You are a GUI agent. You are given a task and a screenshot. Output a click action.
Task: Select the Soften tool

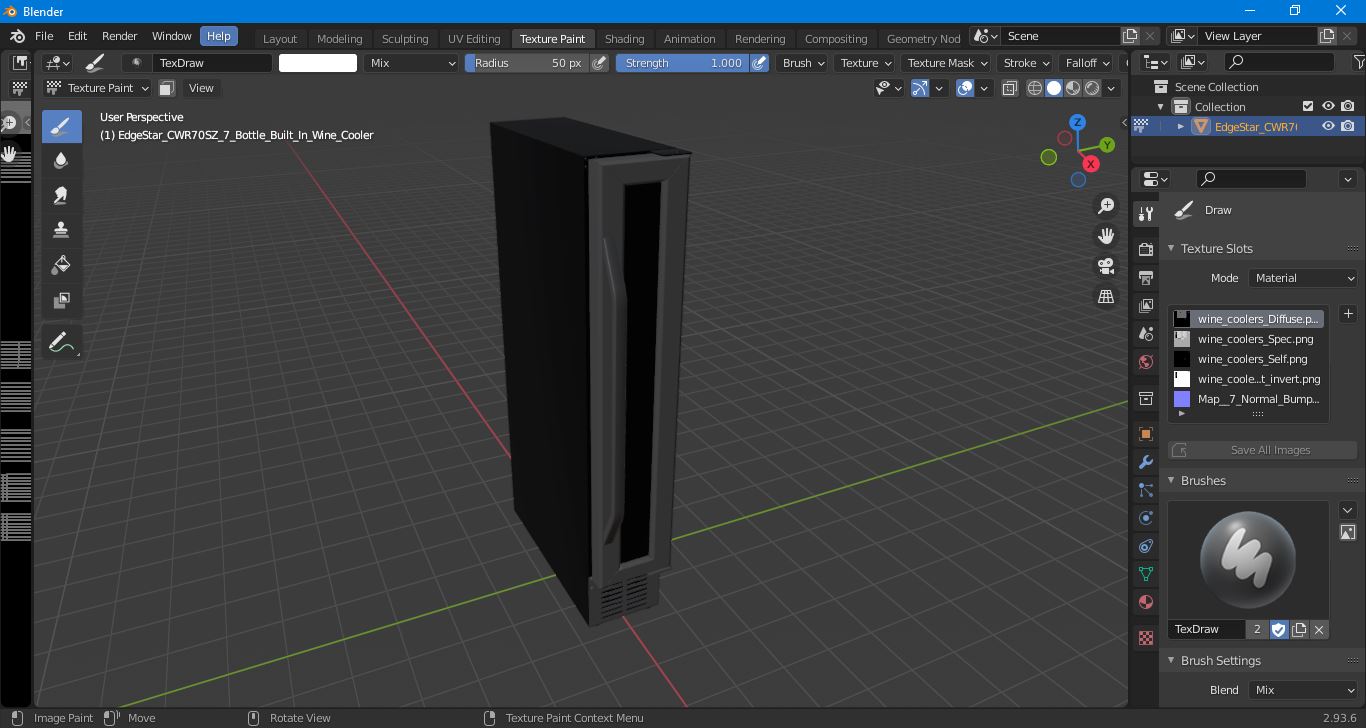coord(61,160)
